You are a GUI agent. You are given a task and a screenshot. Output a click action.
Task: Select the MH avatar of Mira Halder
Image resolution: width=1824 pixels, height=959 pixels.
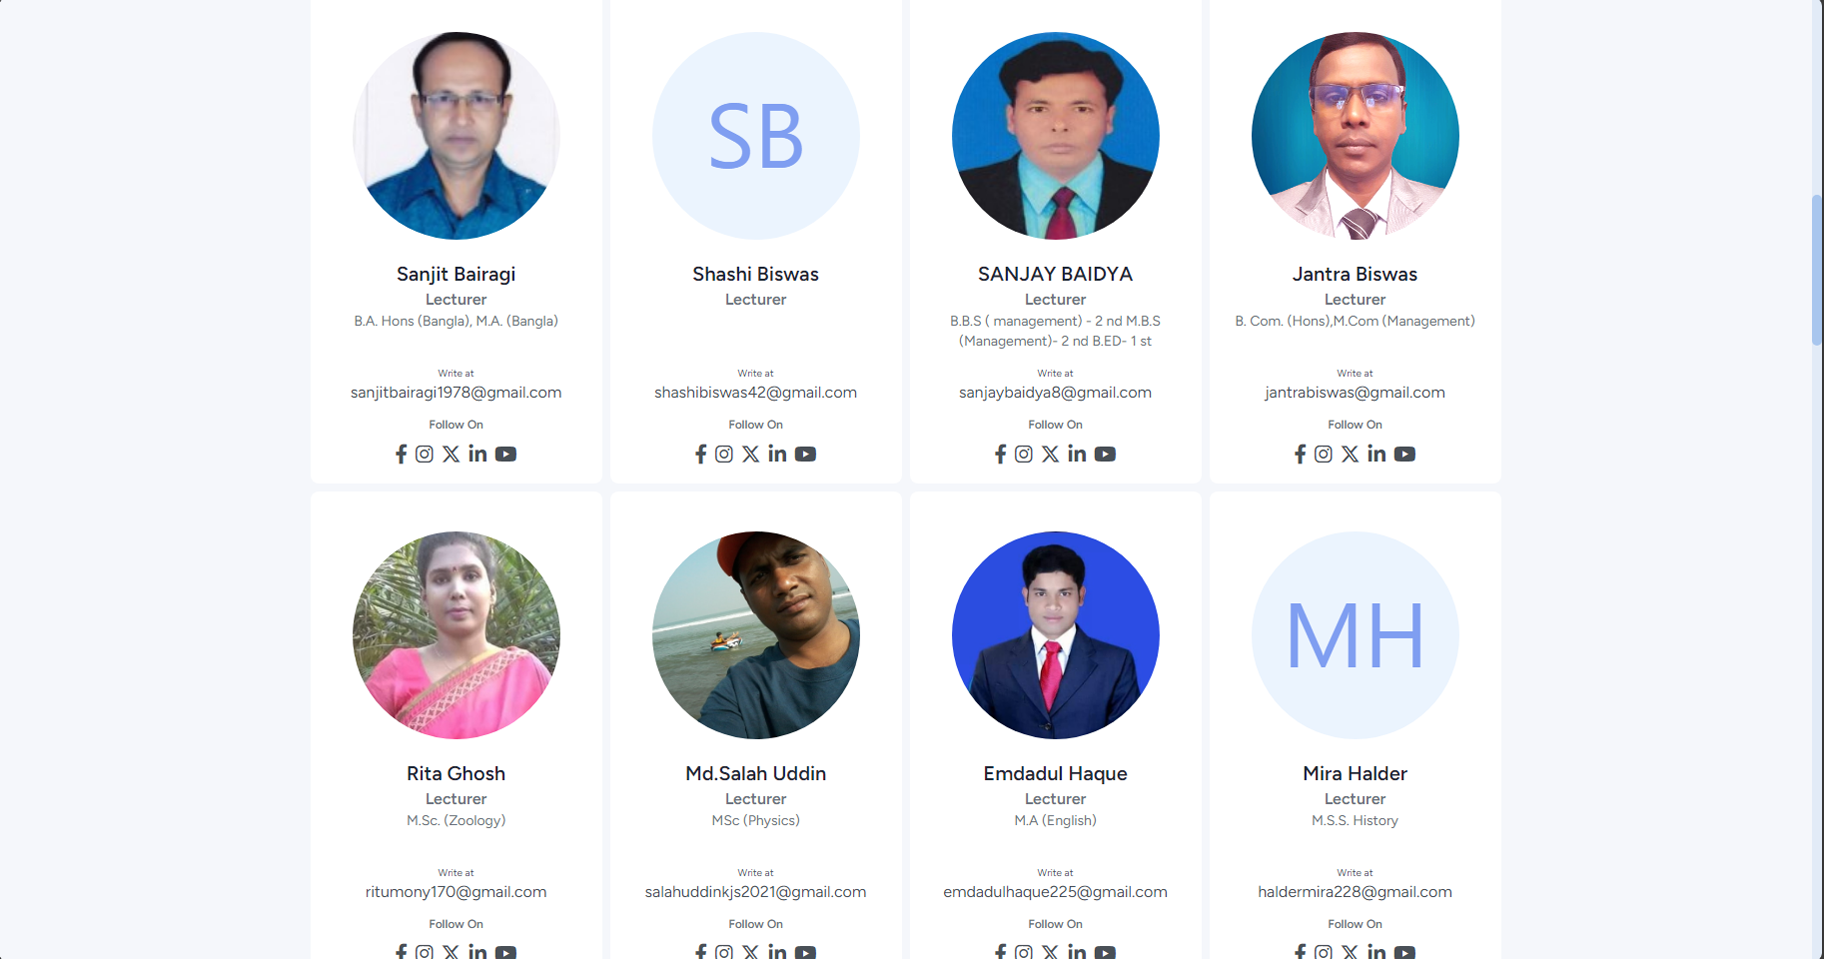[1355, 635]
